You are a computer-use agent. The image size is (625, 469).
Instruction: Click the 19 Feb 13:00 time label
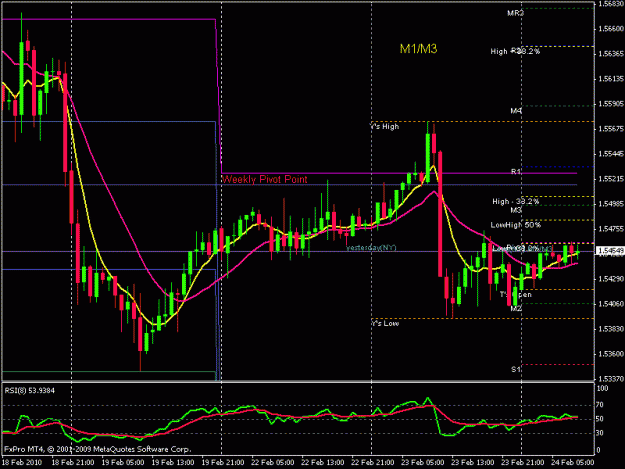(x=173, y=462)
